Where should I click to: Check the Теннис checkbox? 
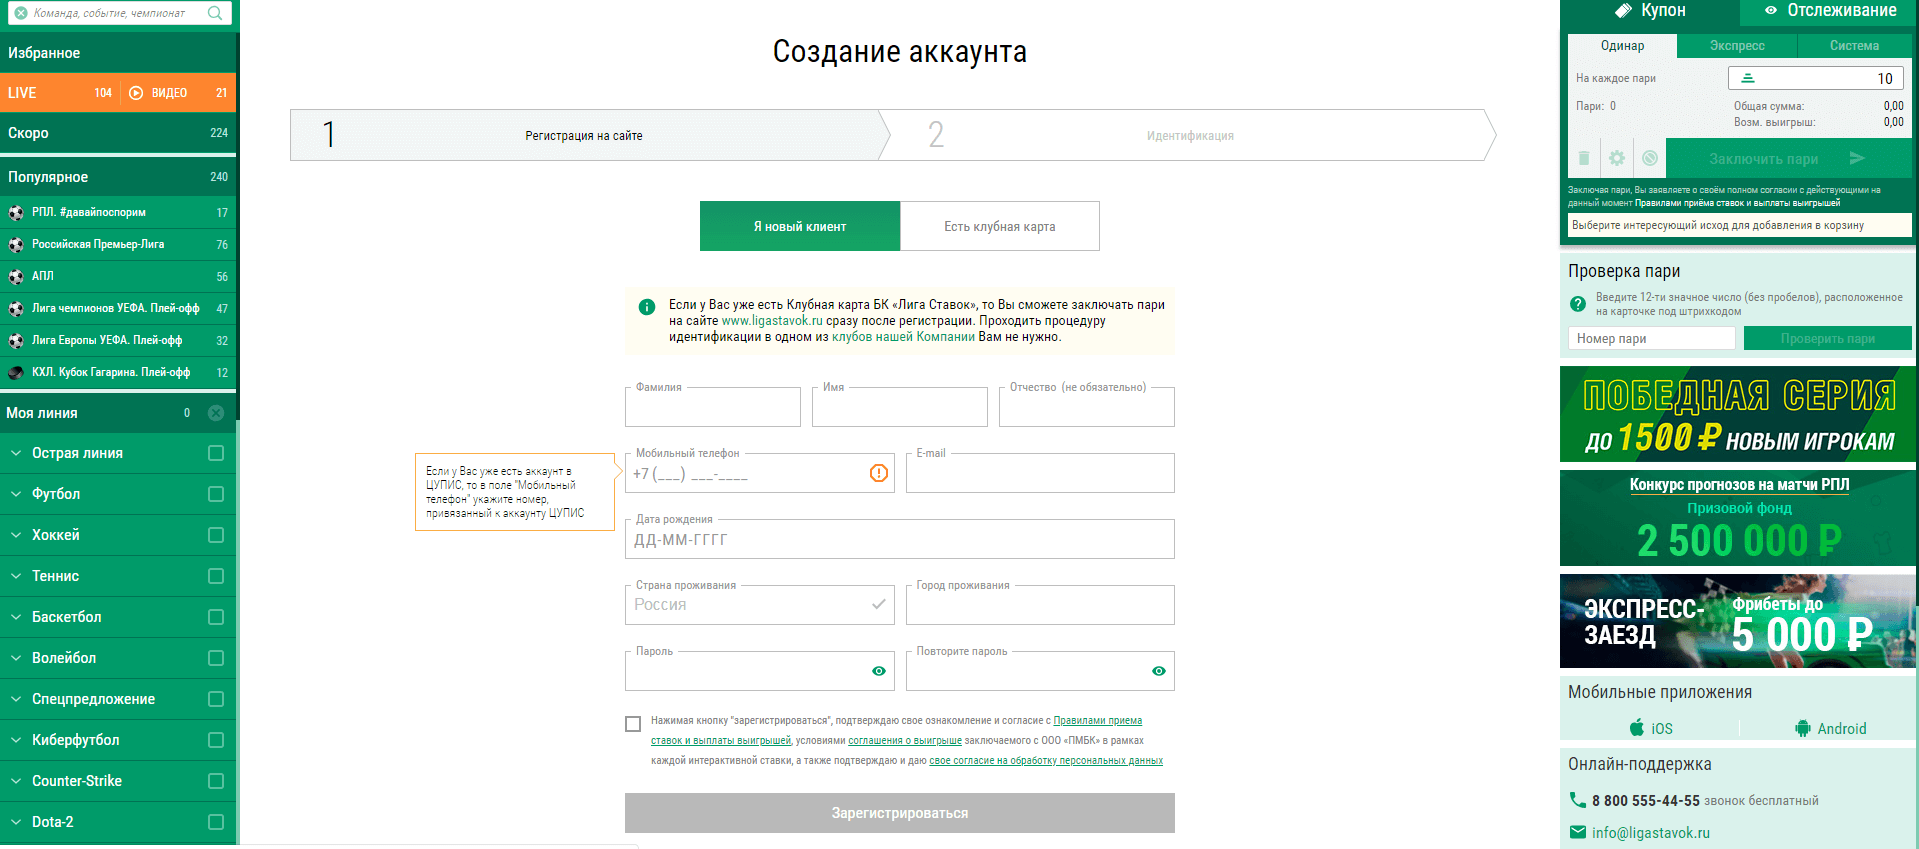click(216, 576)
